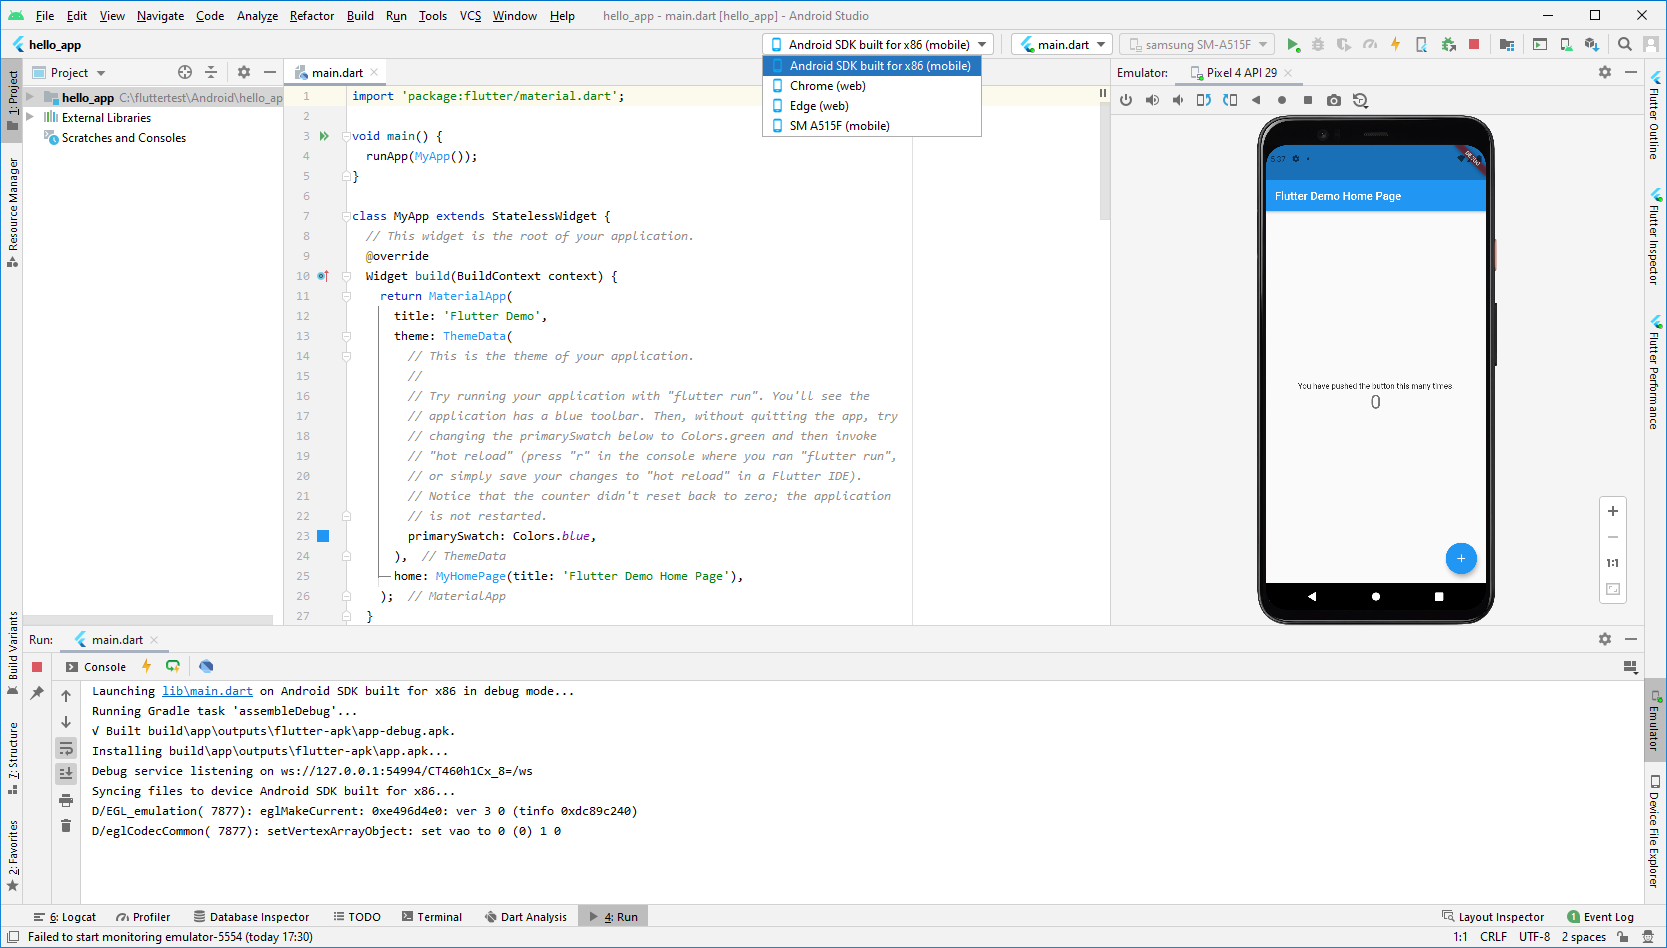Open the Tools menu
Image resolution: width=1667 pixels, height=948 pixels.
coord(433,16)
